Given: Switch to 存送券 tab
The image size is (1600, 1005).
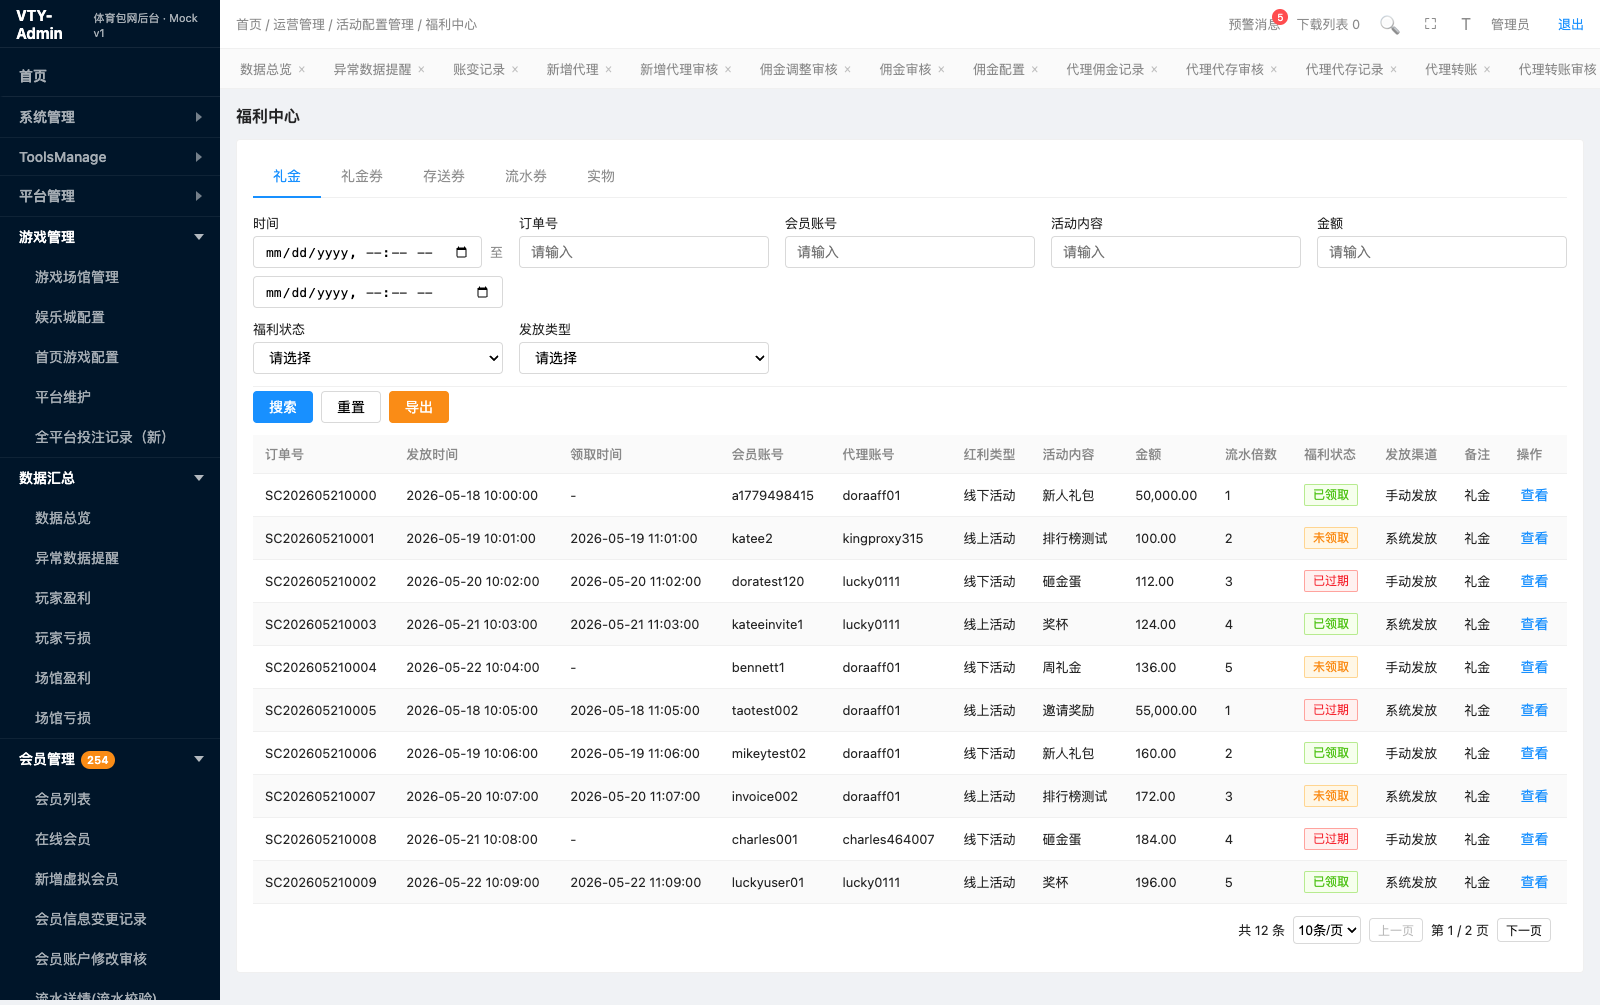Looking at the screenshot, I should 444,176.
